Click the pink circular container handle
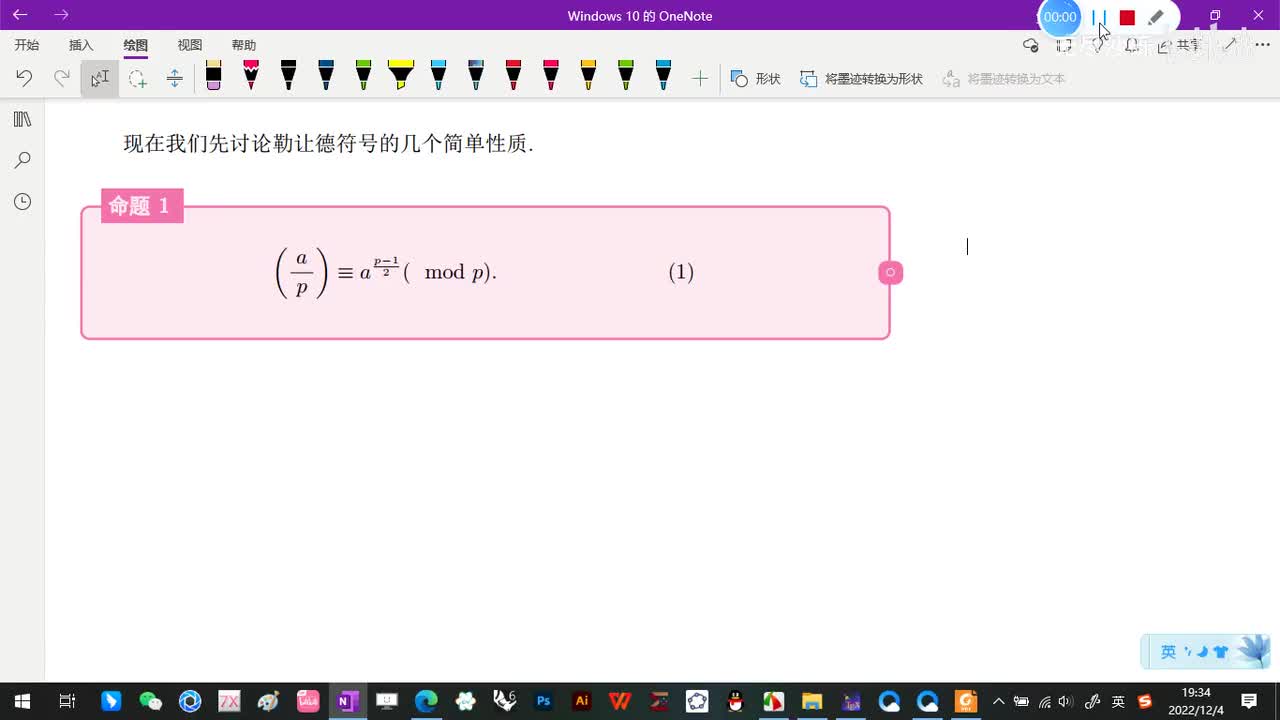This screenshot has width=1280, height=720. click(x=890, y=272)
